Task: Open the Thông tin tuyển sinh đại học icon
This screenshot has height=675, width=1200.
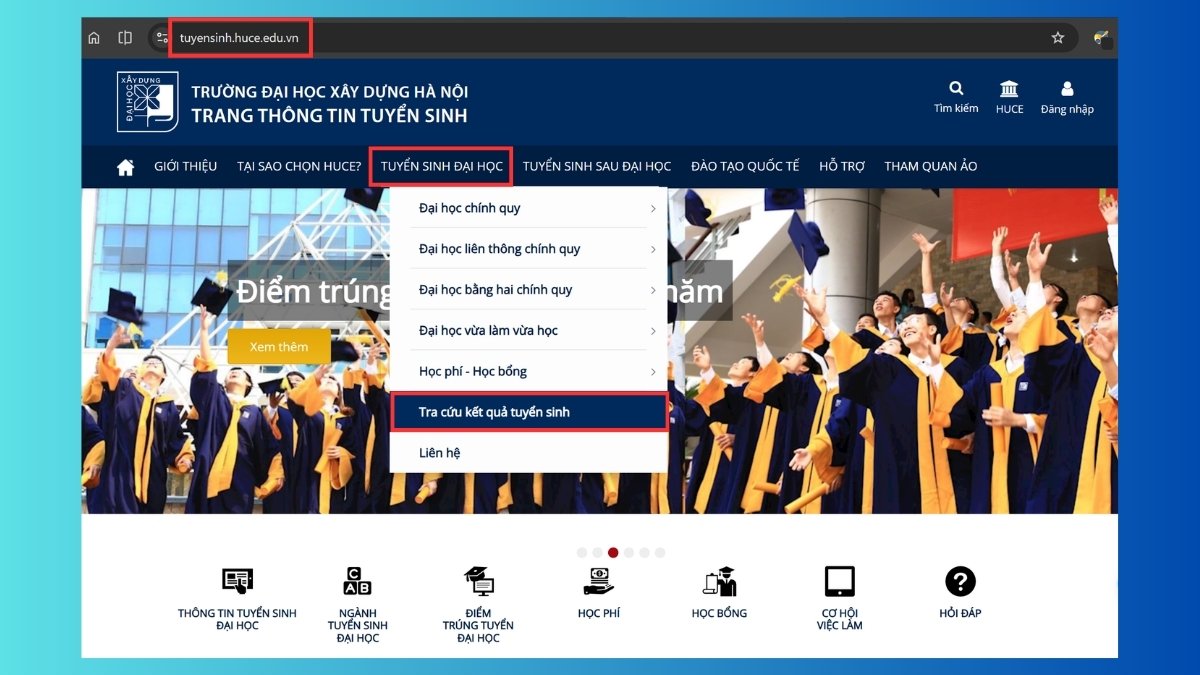Action: [237, 580]
